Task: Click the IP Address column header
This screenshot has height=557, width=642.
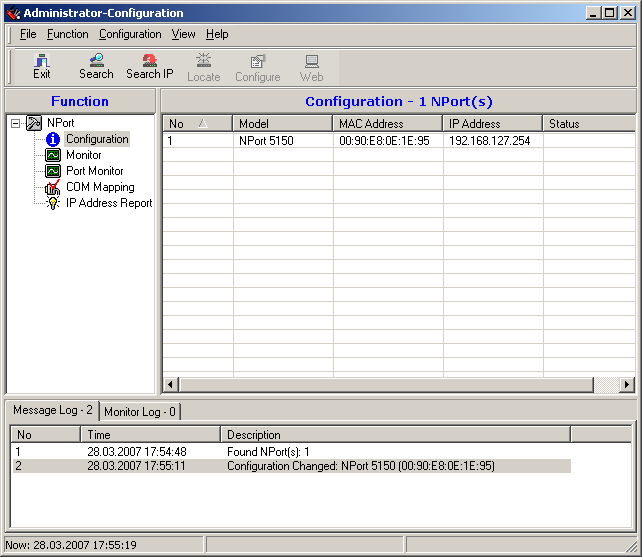Action: coord(492,124)
